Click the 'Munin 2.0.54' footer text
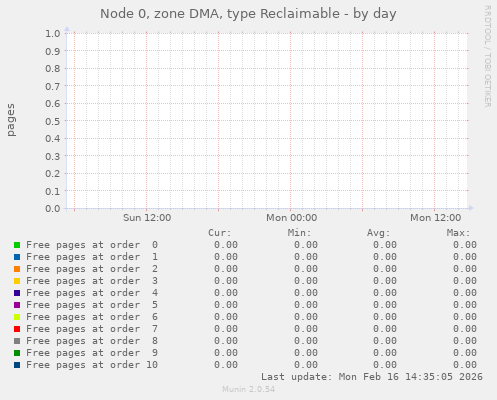The width and height of the screenshot is (497, 400). point(248,389)
